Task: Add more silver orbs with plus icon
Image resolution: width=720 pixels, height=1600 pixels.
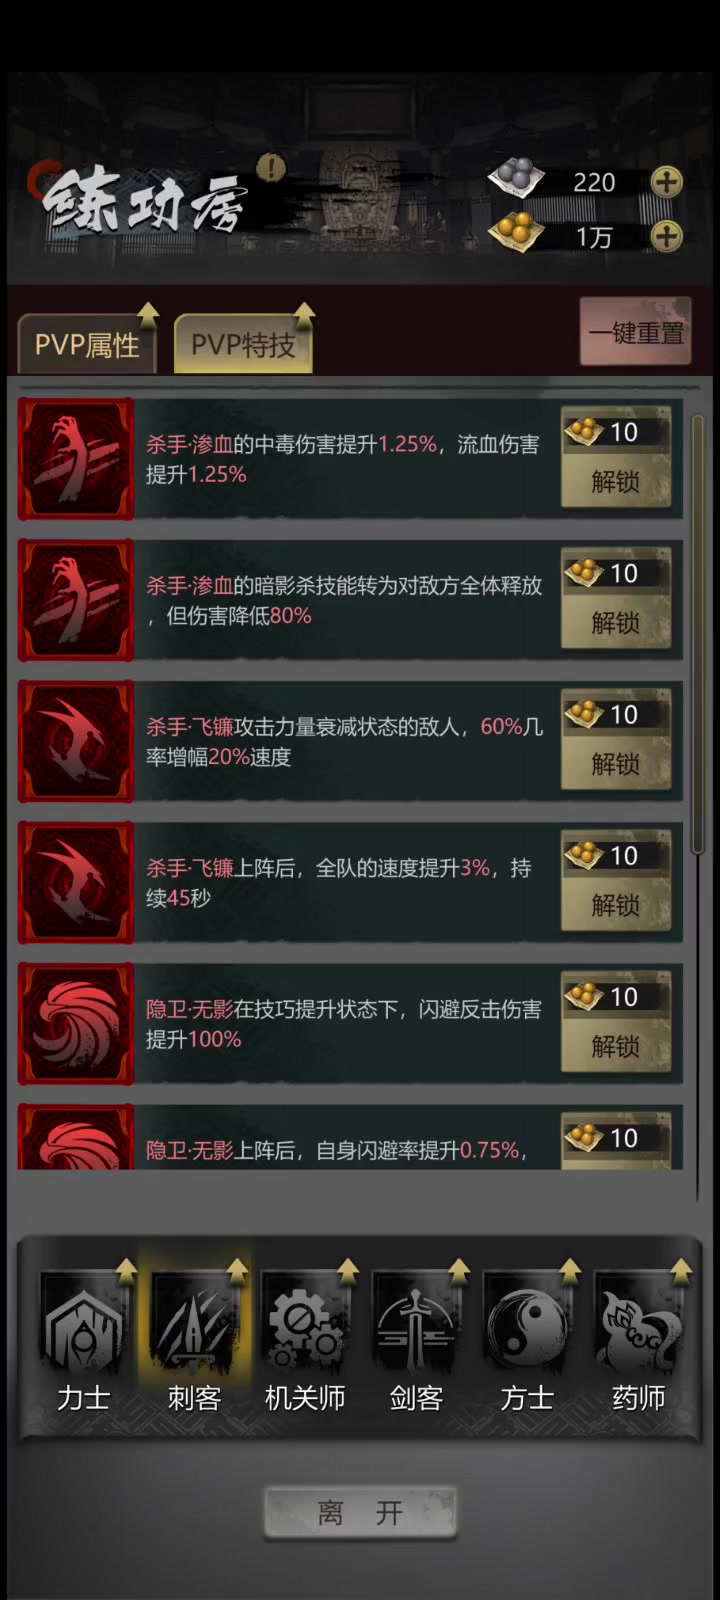Action: 667,182
